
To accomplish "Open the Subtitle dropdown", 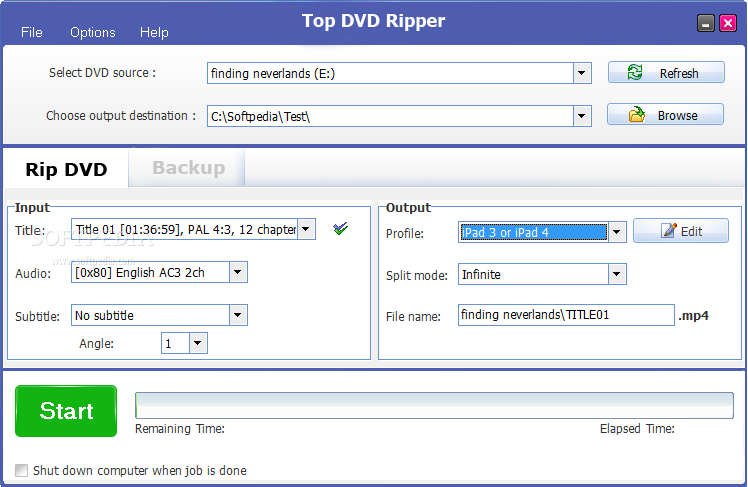I will pos(238,315).
